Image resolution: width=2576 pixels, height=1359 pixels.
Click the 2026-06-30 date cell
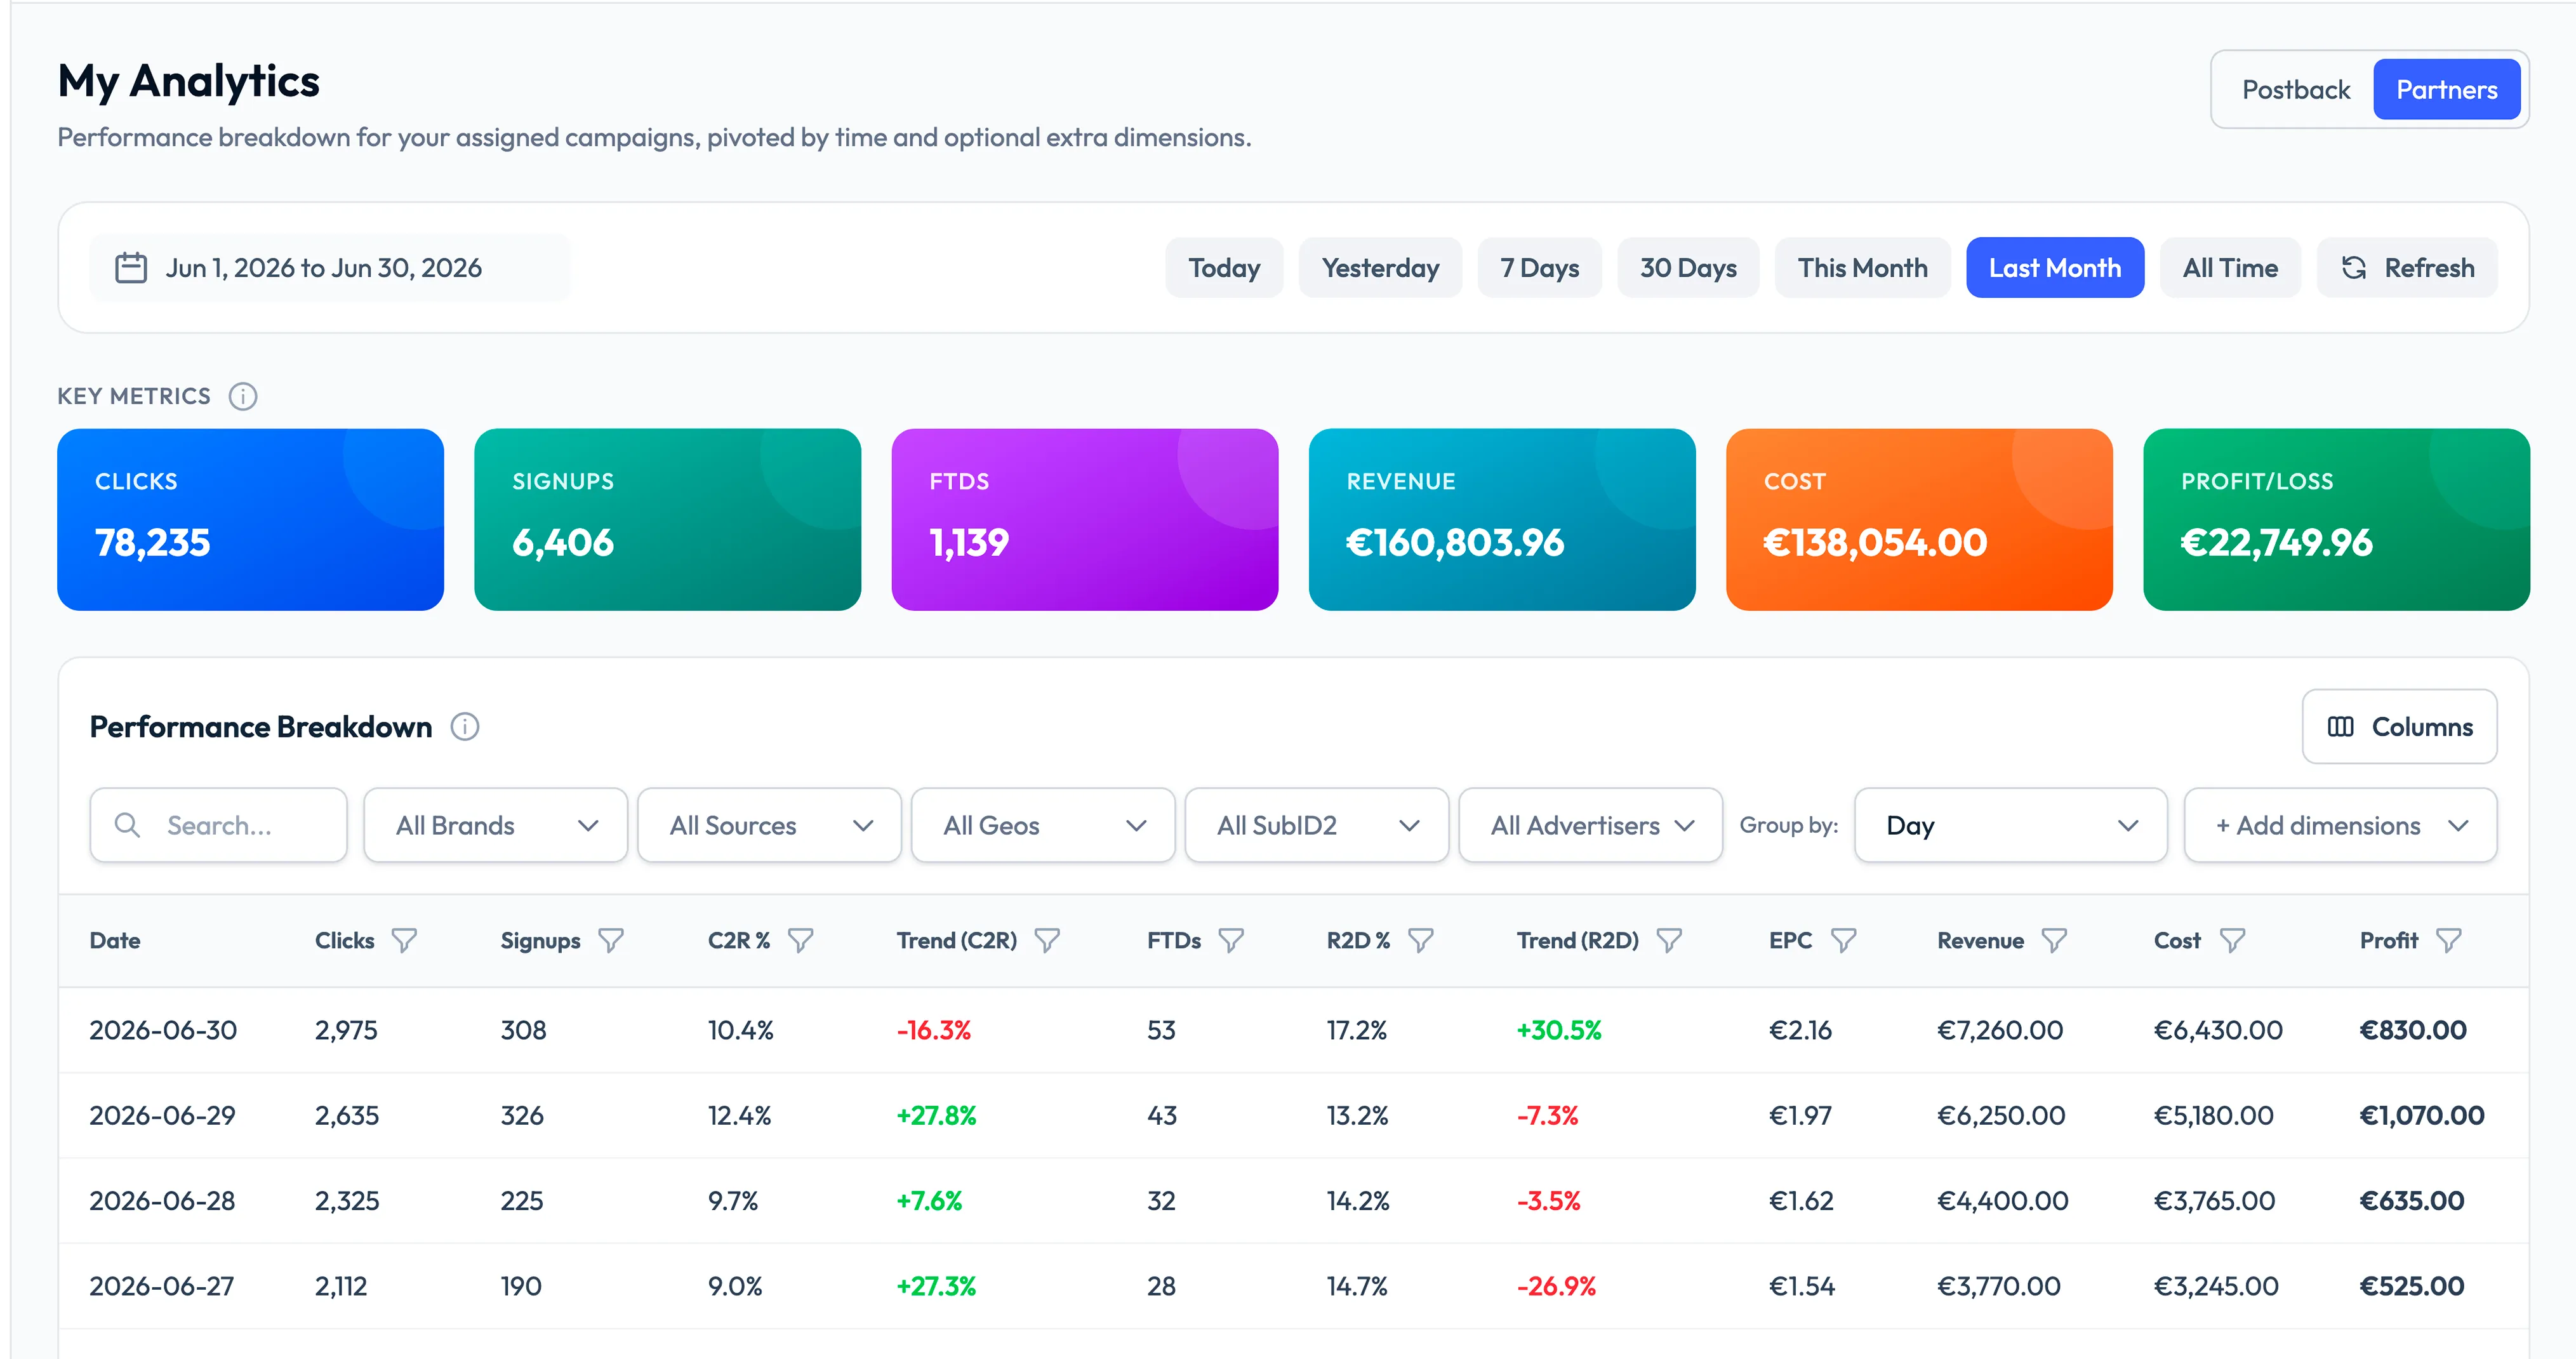tap(163, 1031)
